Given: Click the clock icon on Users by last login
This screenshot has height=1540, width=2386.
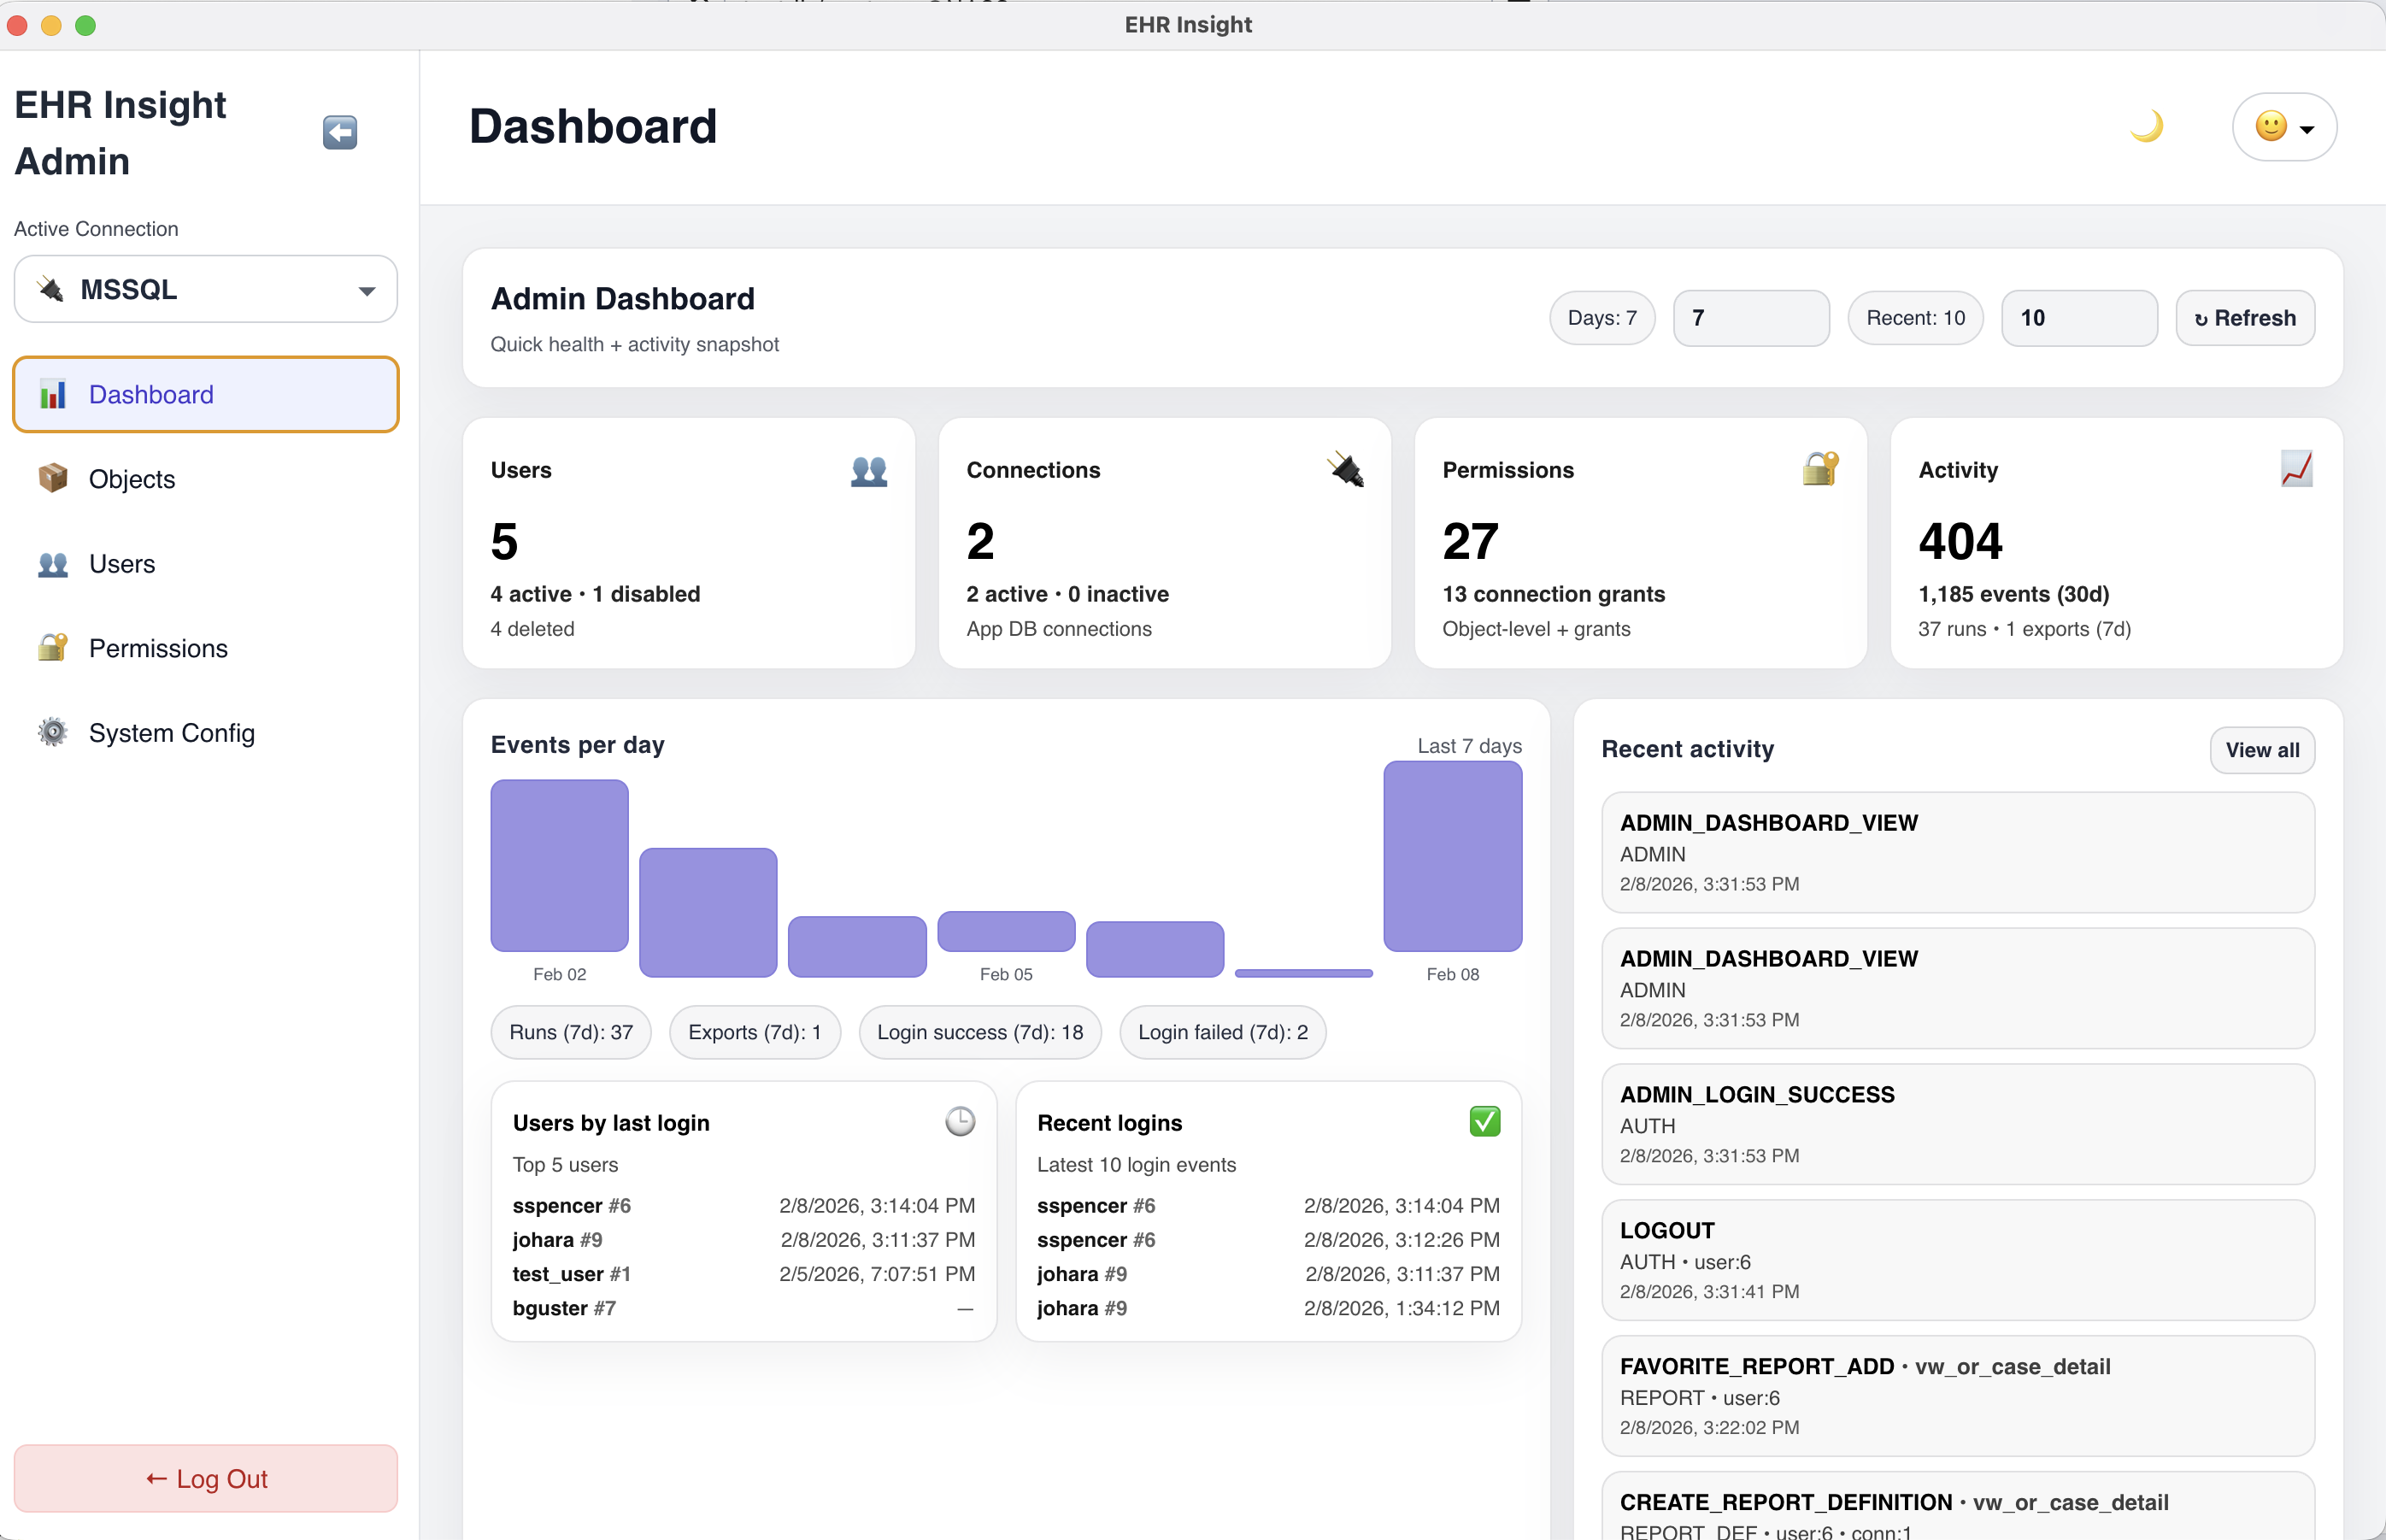Looking at the screenshot, I should 960,1121.
